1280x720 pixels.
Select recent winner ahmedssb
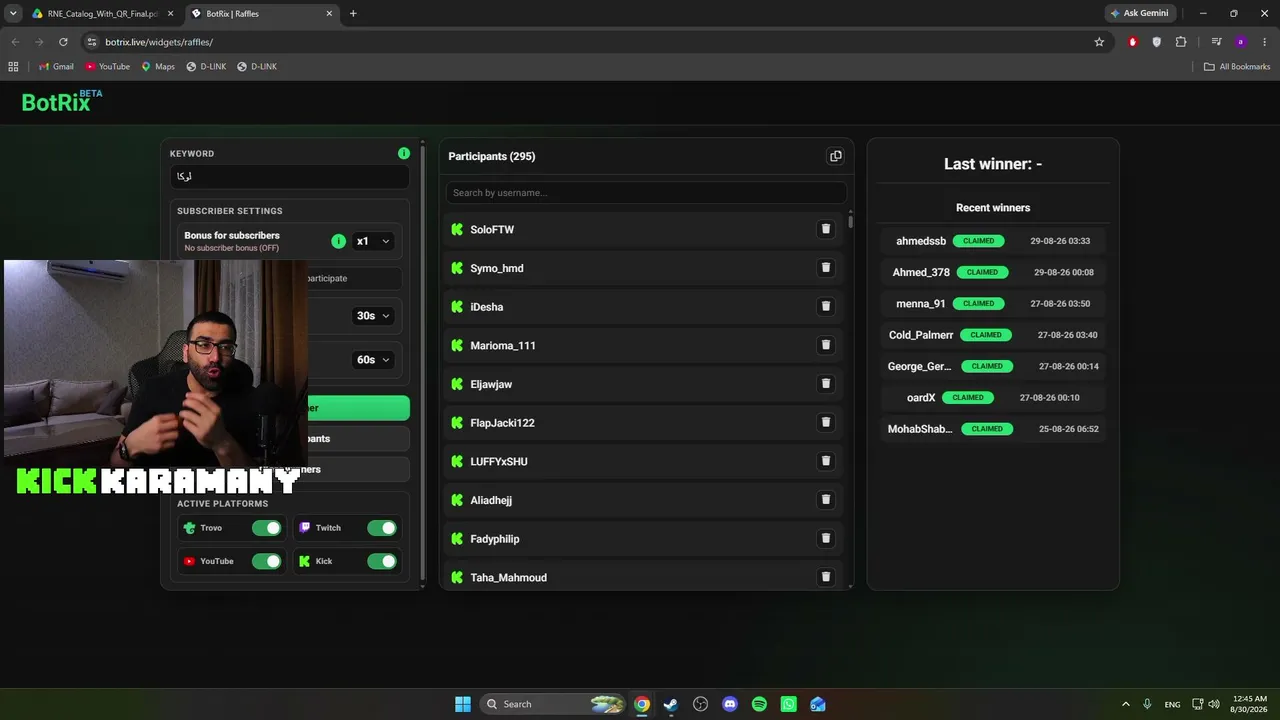click(921, 241)
